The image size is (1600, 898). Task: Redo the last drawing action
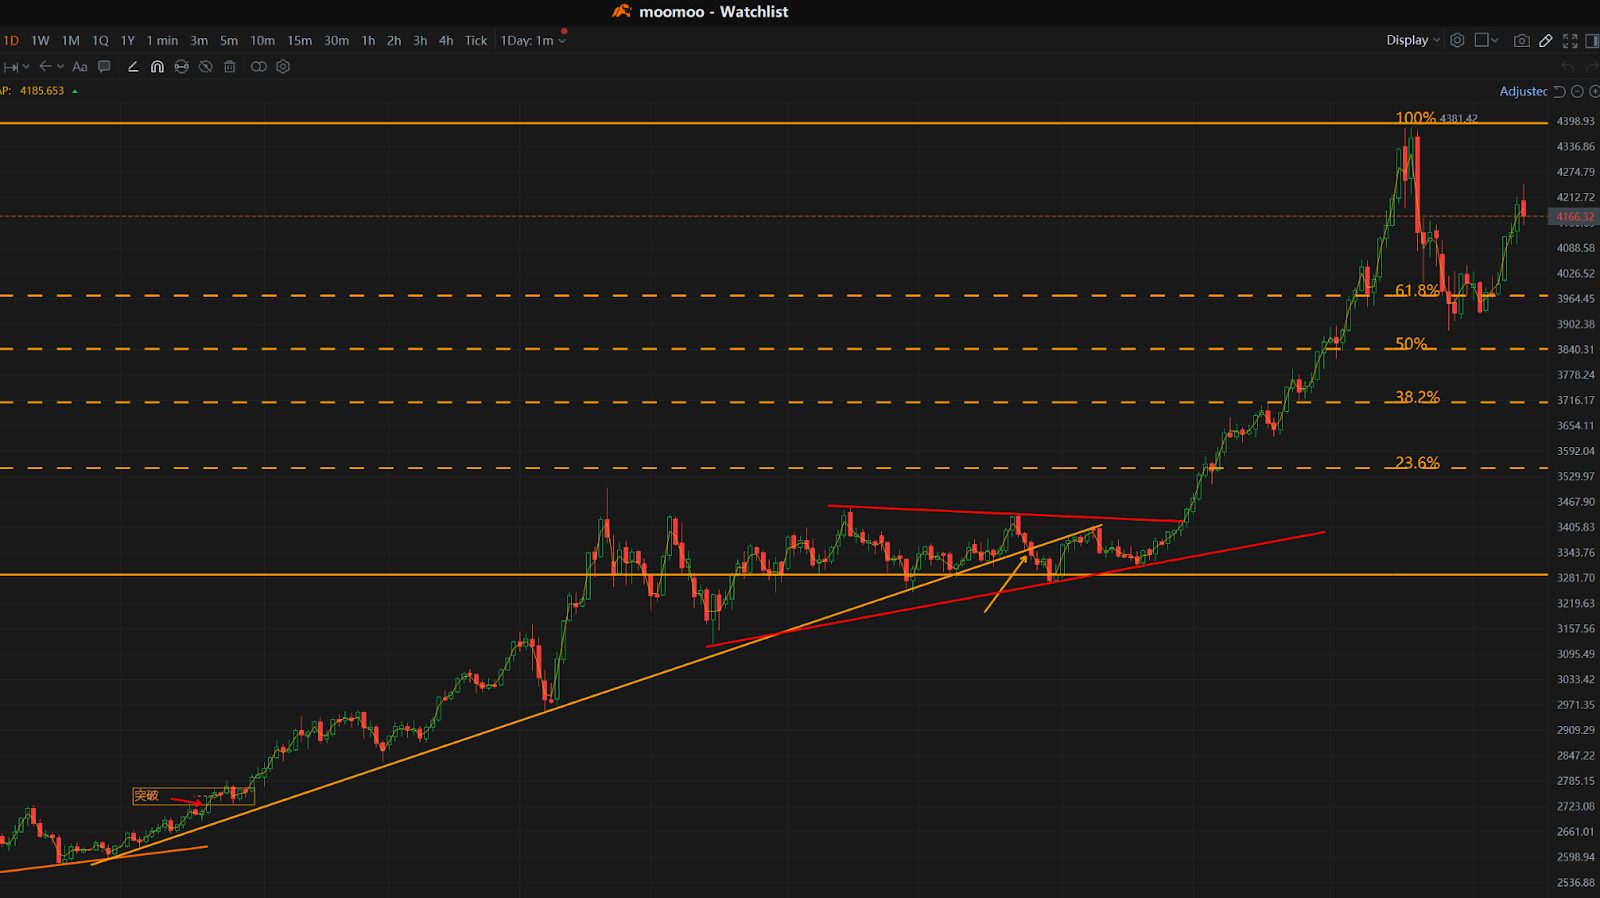click(1592, 67)
